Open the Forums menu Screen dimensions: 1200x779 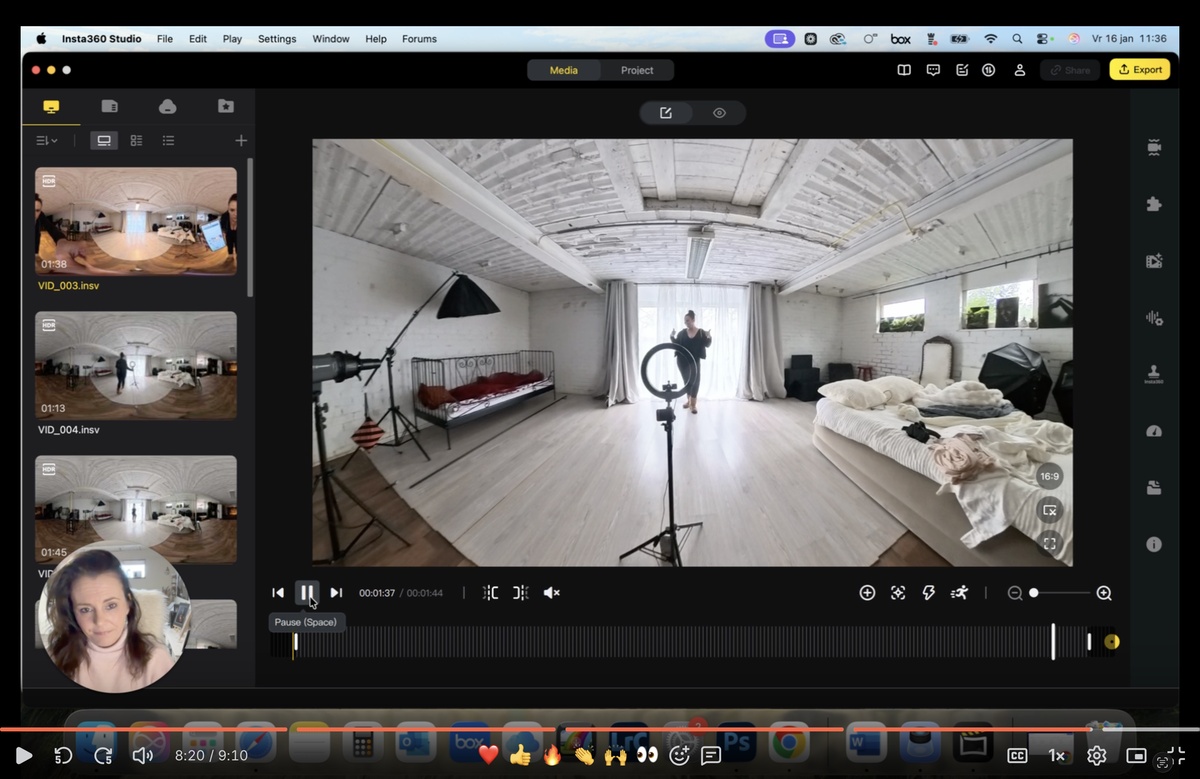419,39
